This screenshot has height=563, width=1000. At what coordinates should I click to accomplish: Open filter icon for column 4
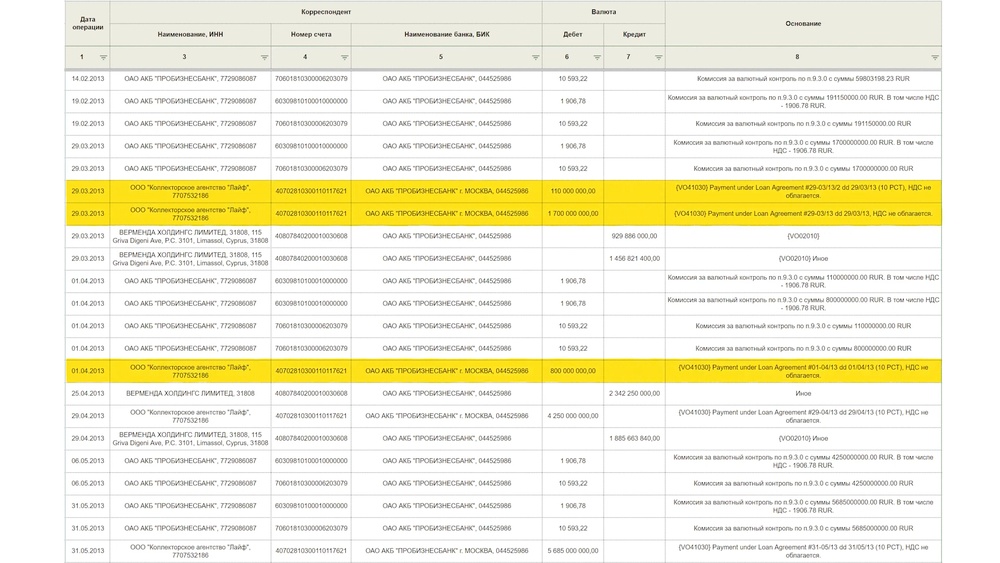click(x=344, y=58)
